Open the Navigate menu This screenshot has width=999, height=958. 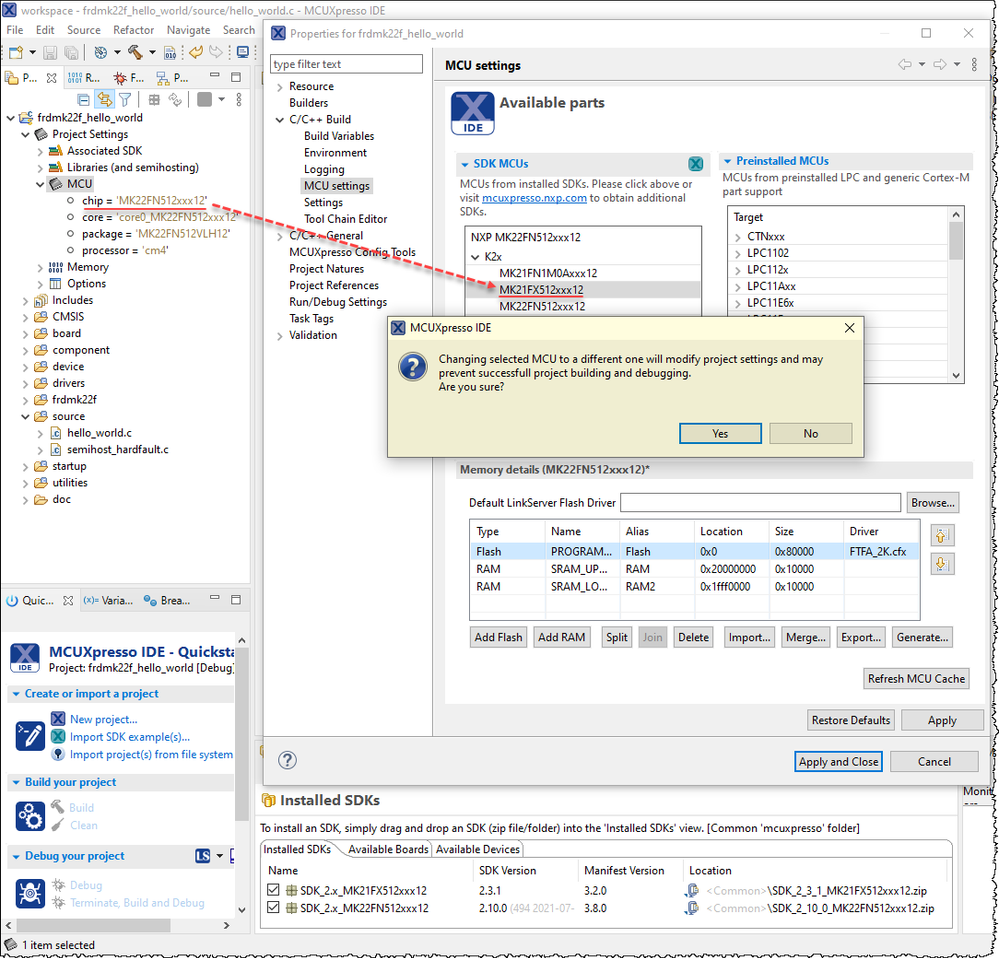188,30
